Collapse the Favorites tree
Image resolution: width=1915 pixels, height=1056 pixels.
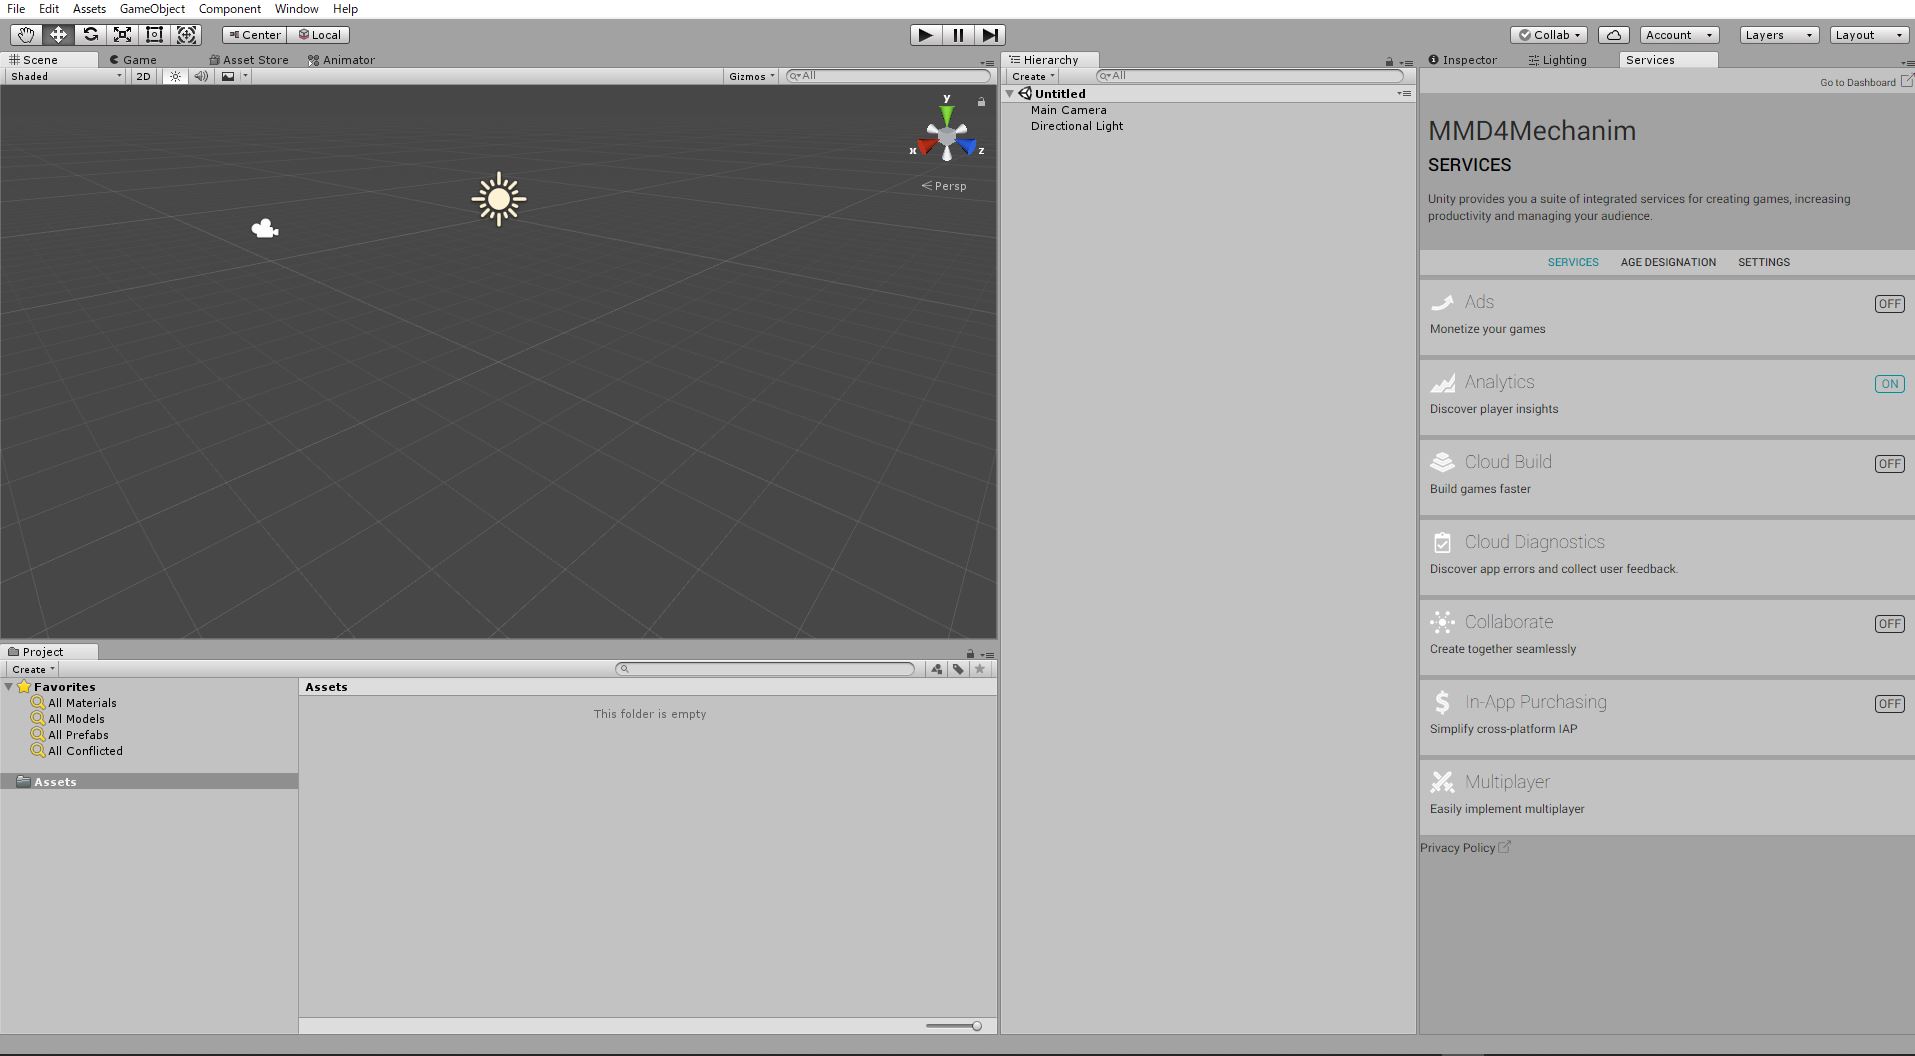tap(9, 687)
